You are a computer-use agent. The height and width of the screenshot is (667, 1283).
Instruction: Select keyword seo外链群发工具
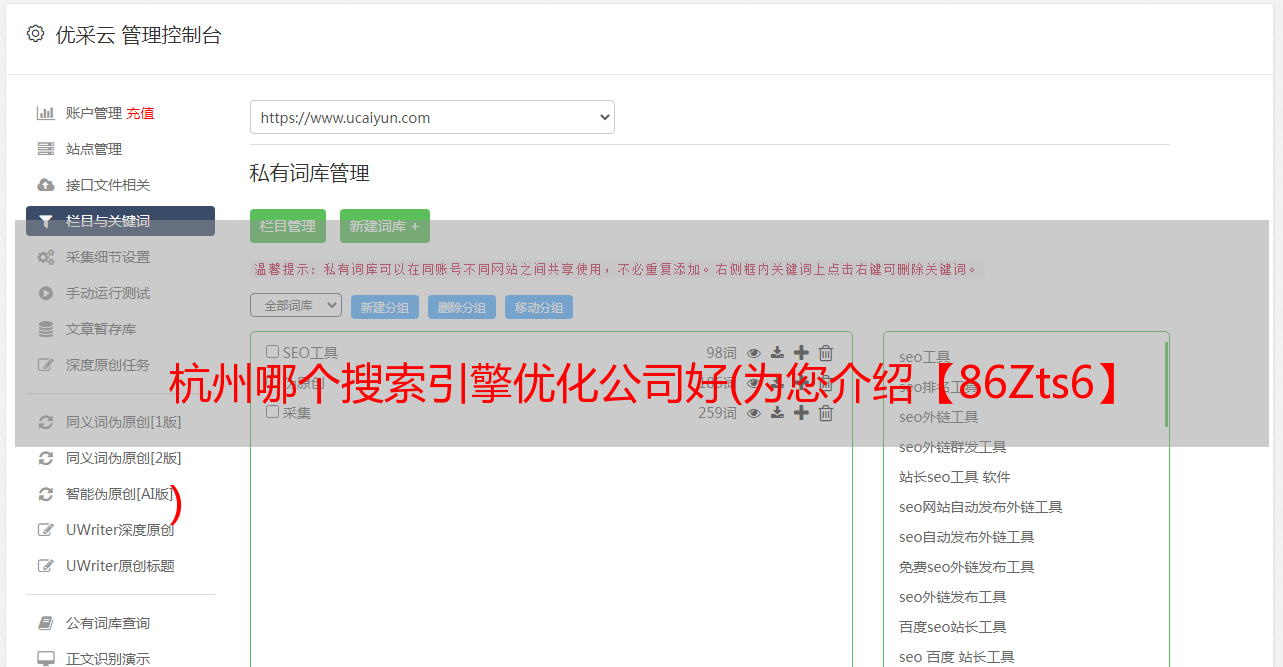(x=953, y=447)
